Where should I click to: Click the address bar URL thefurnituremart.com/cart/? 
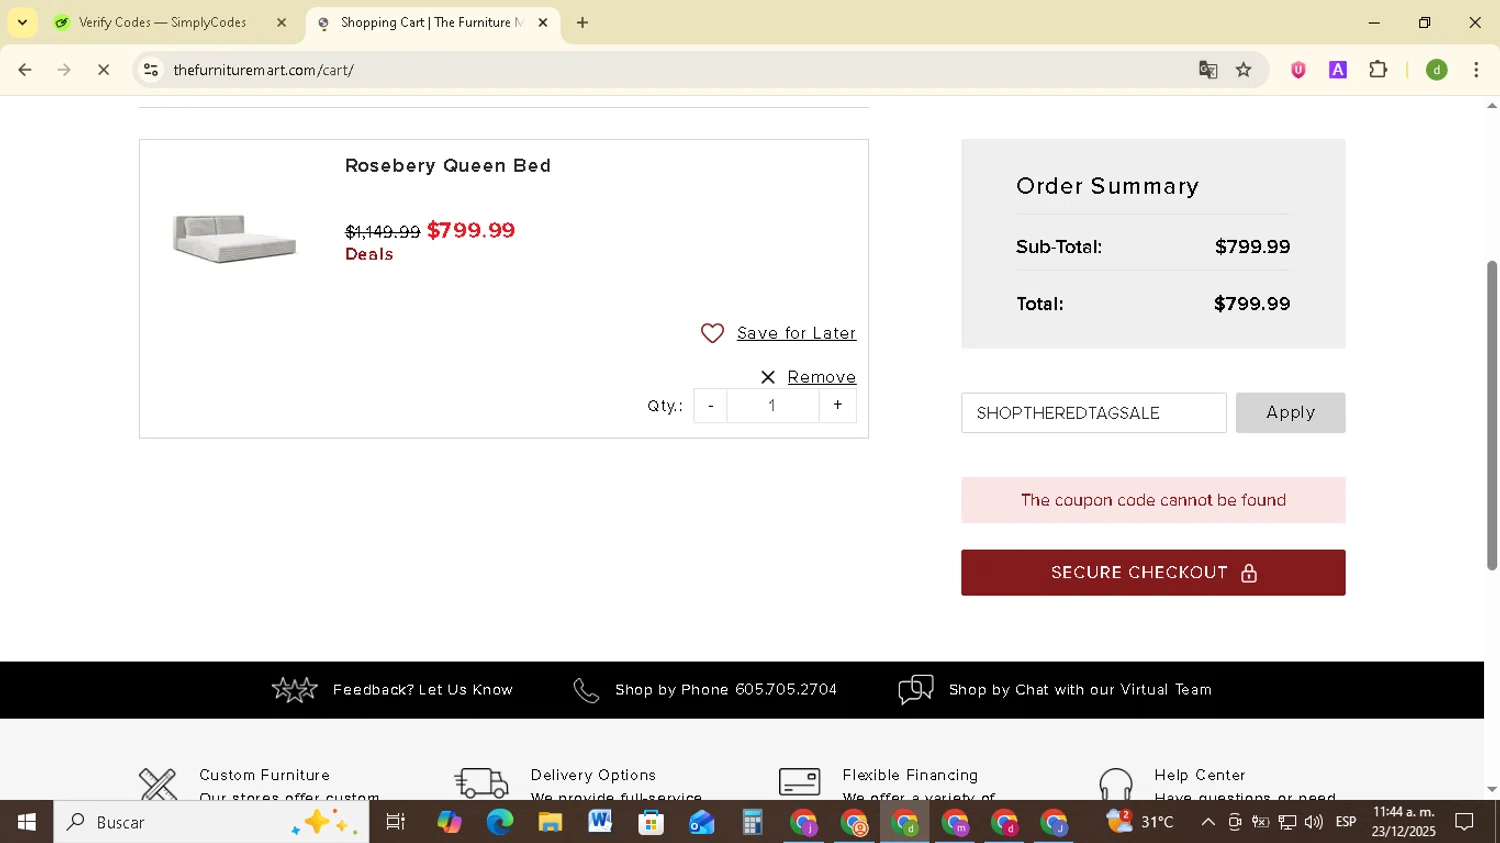(263, 70)
